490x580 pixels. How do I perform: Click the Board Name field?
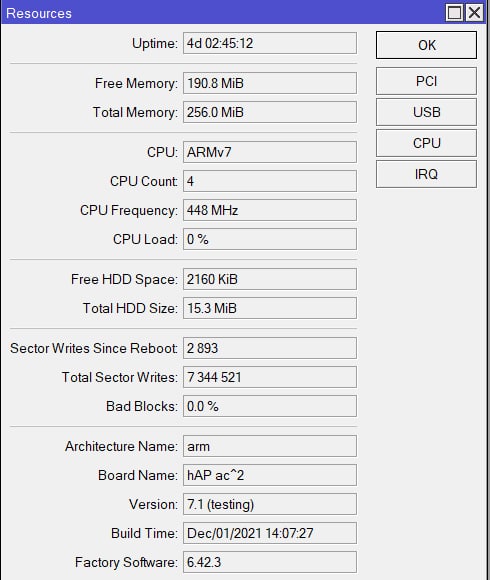tap(270, 475)
